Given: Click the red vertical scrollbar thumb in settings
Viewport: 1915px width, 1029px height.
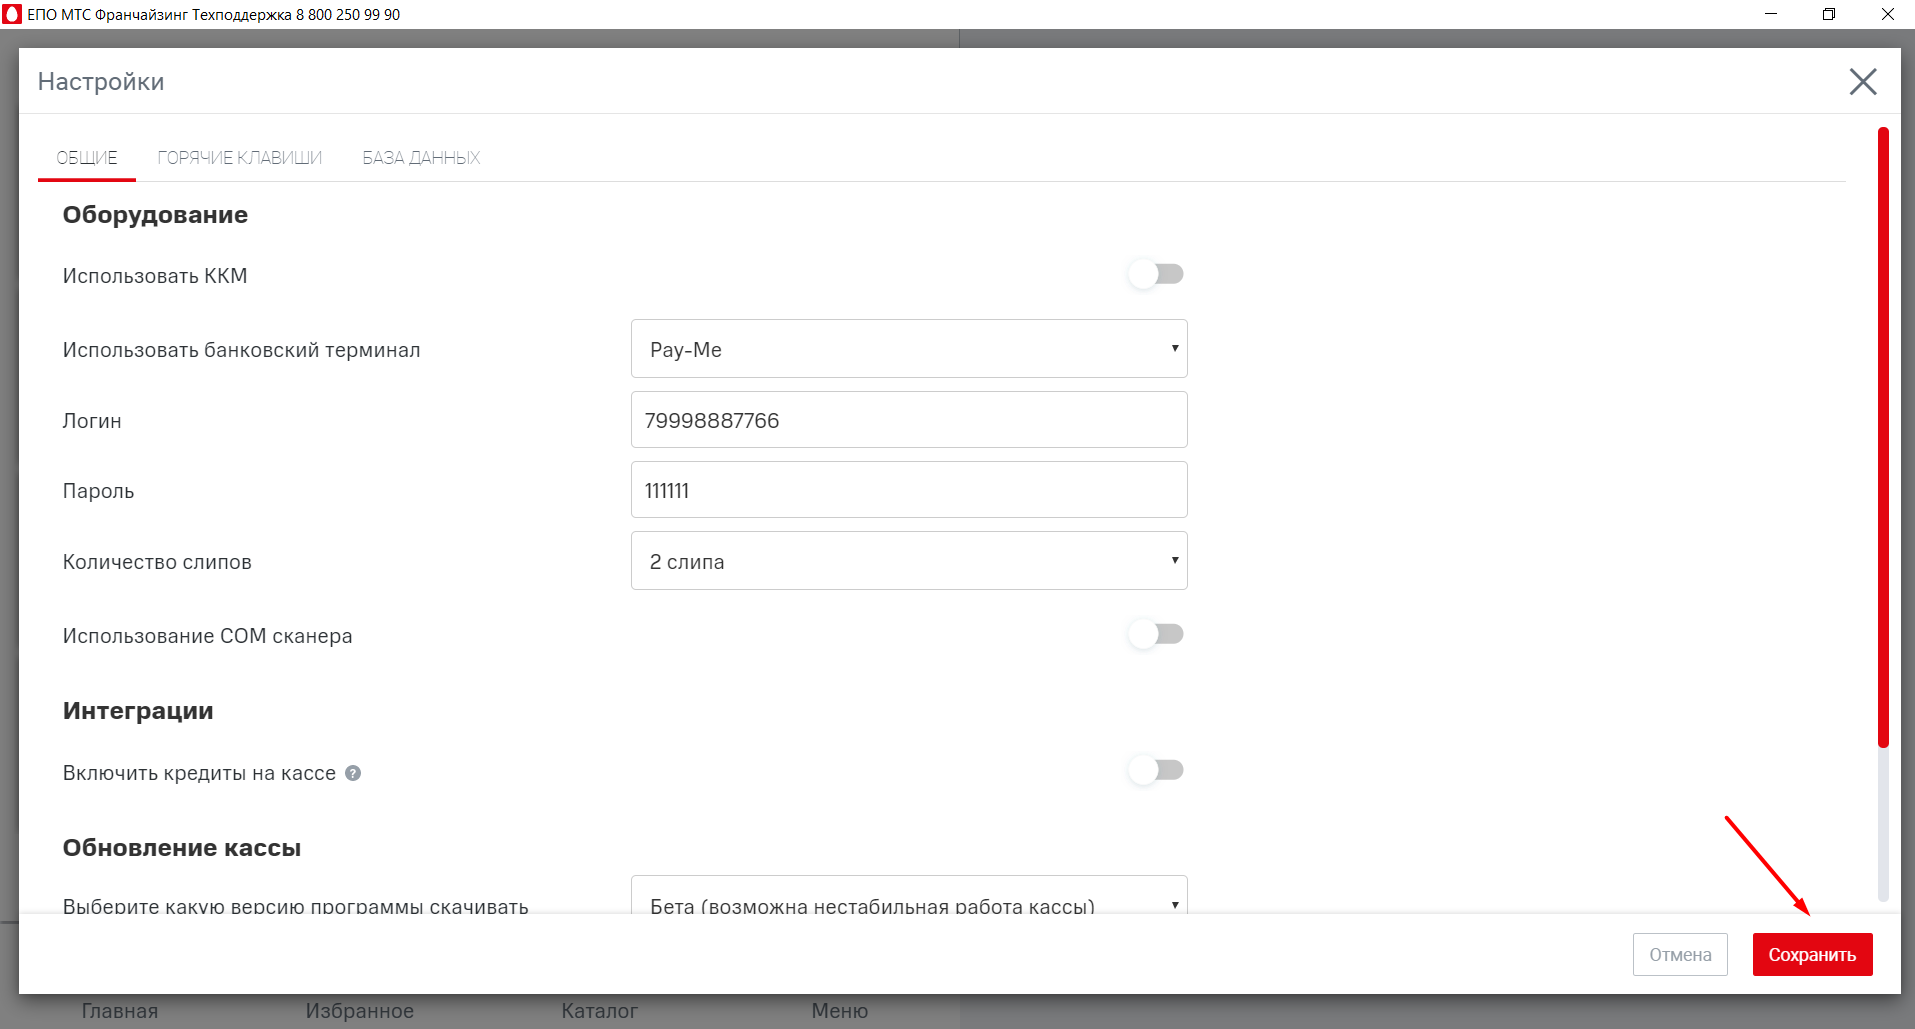Looking at the screenshot, I should (1883, 437).
